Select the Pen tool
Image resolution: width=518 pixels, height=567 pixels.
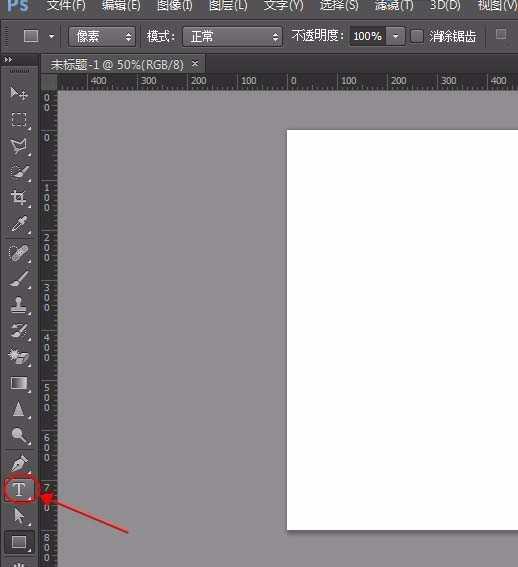pyautogui.click(x=19, y=464)
